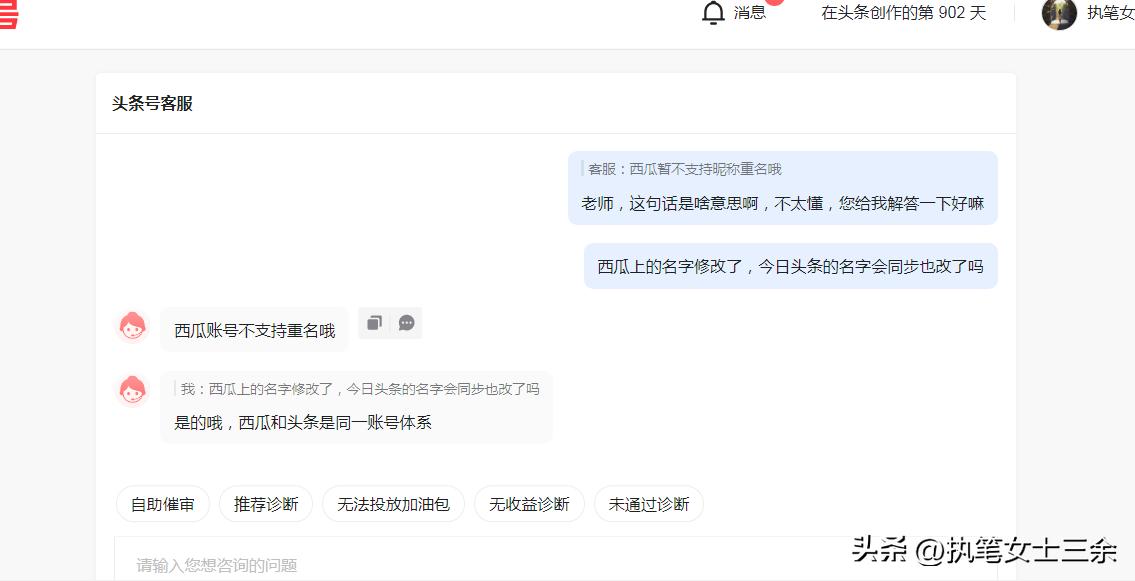The height and width of the screenshot is (581, 1135).
Task: Click the feedback chat-bubble icon beside the bot reply
Action: (405, 323)
